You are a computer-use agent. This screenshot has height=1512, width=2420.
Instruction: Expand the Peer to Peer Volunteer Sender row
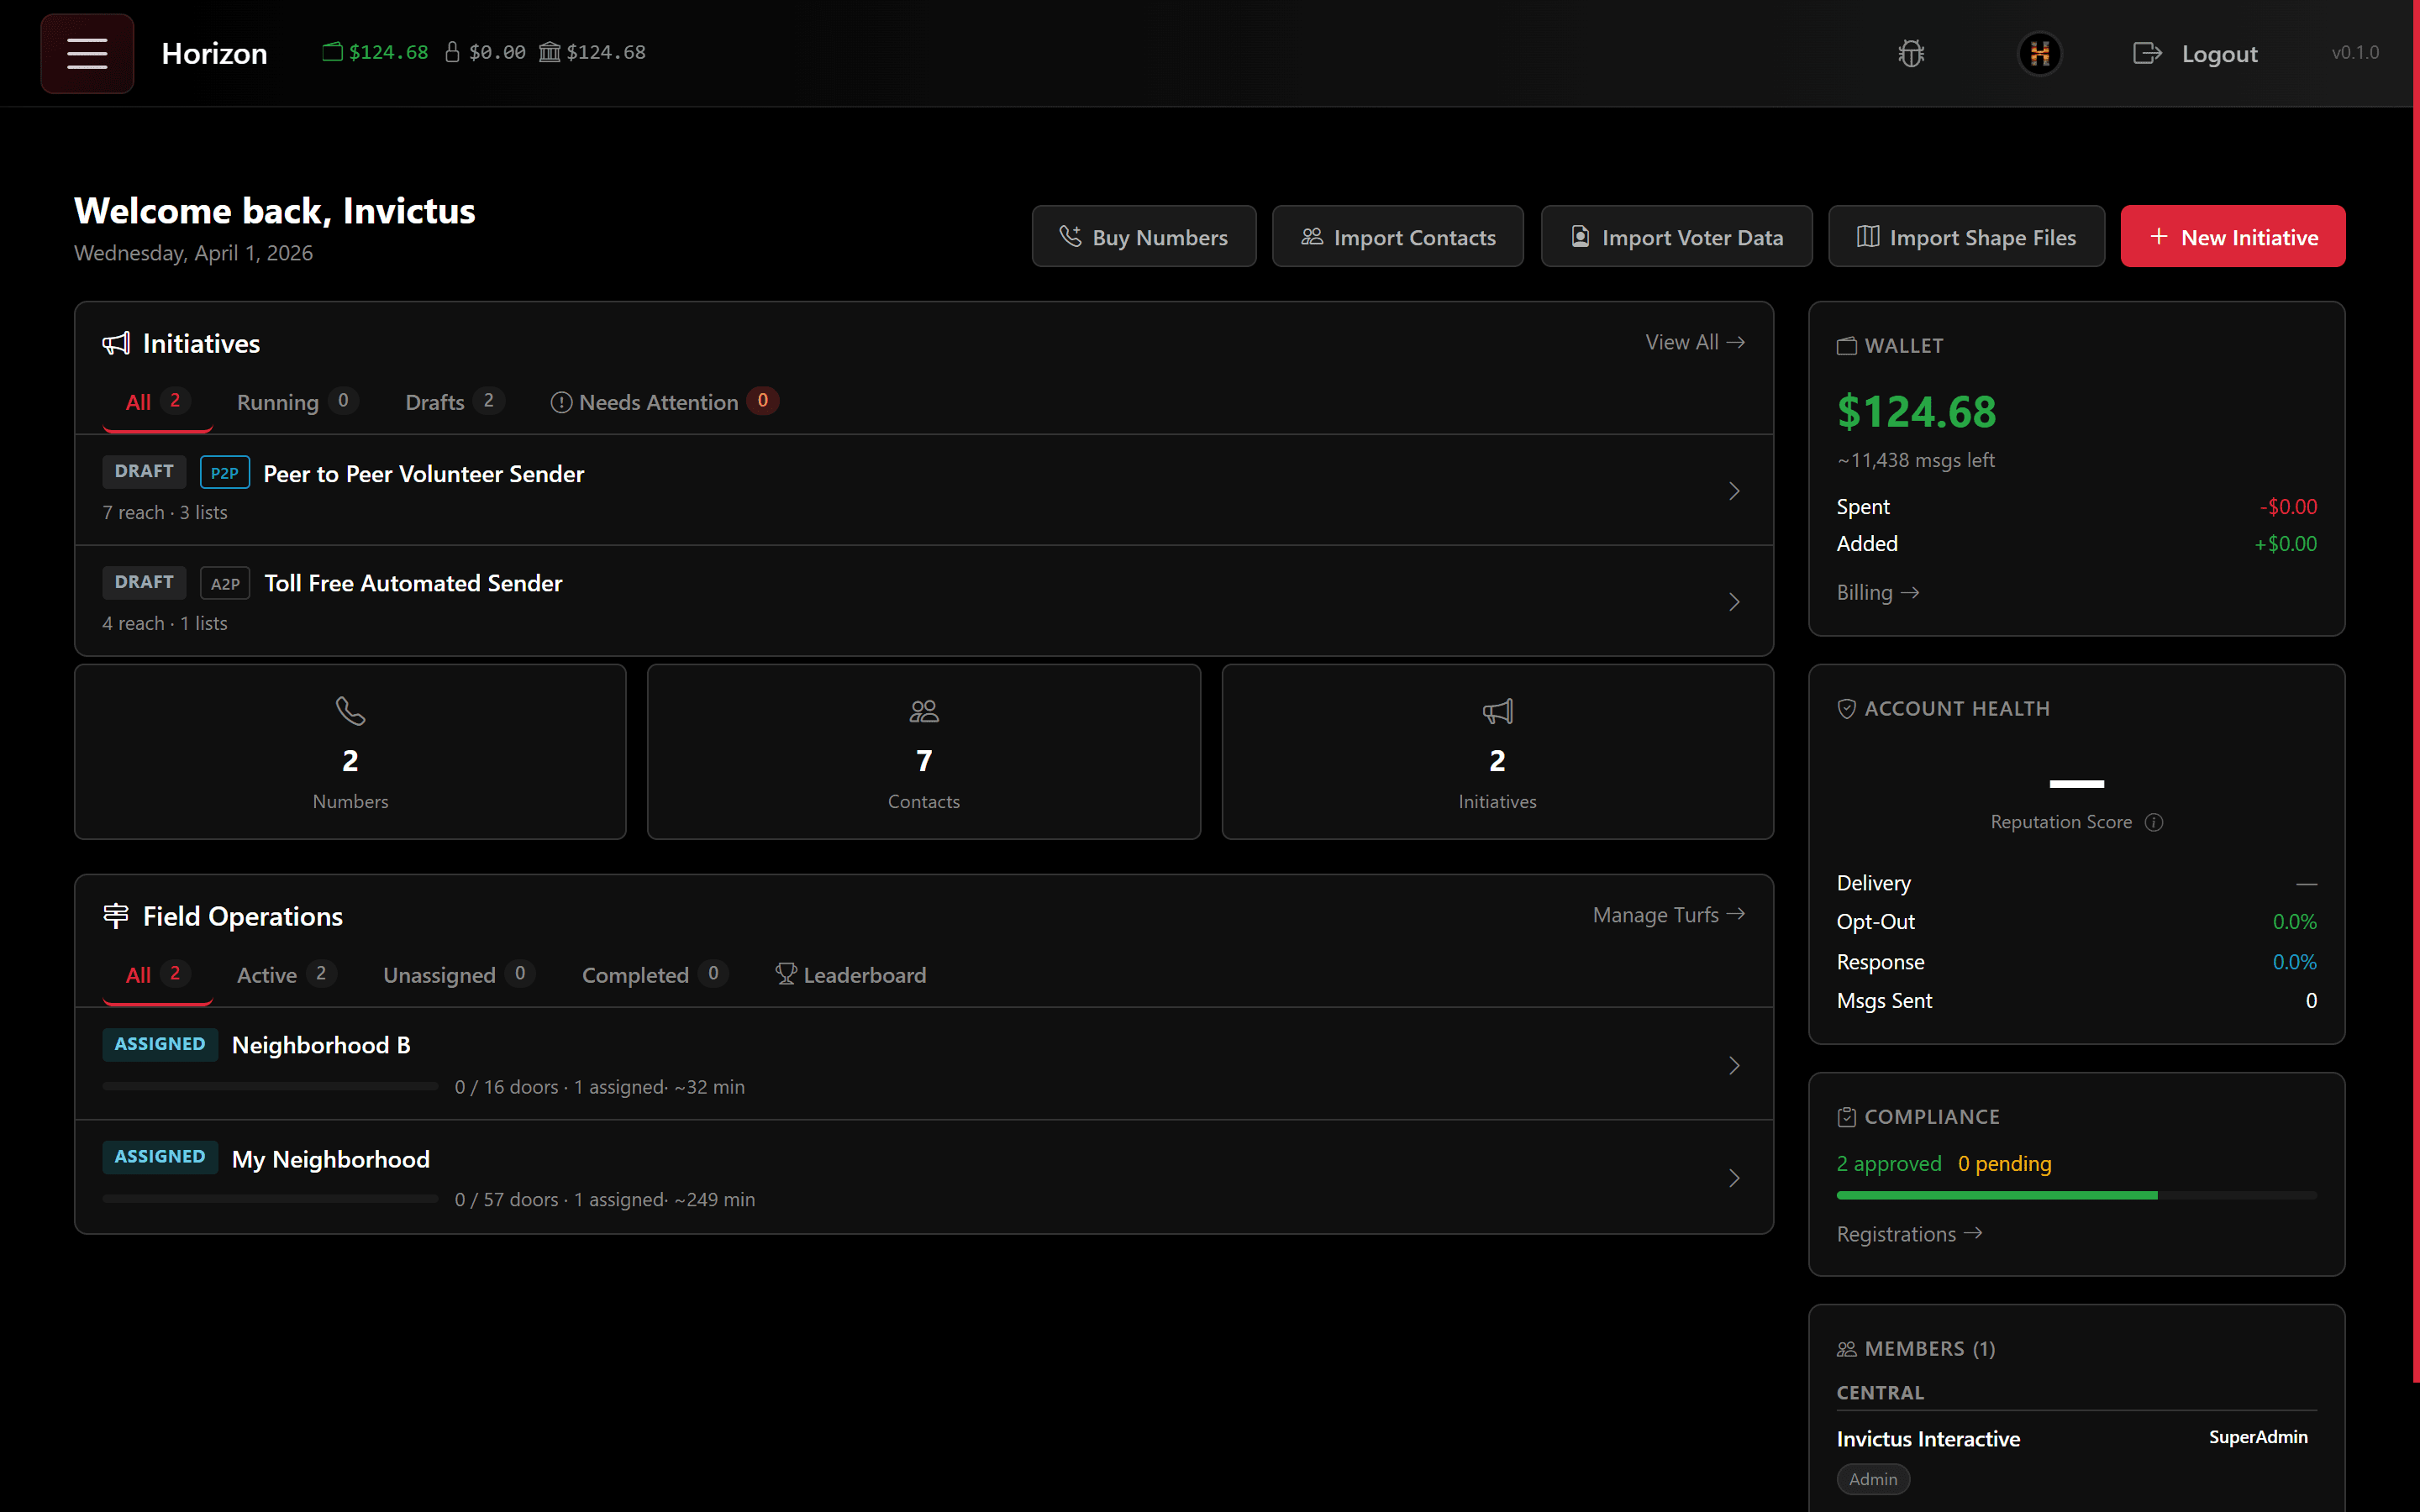tap(1733, 491)
